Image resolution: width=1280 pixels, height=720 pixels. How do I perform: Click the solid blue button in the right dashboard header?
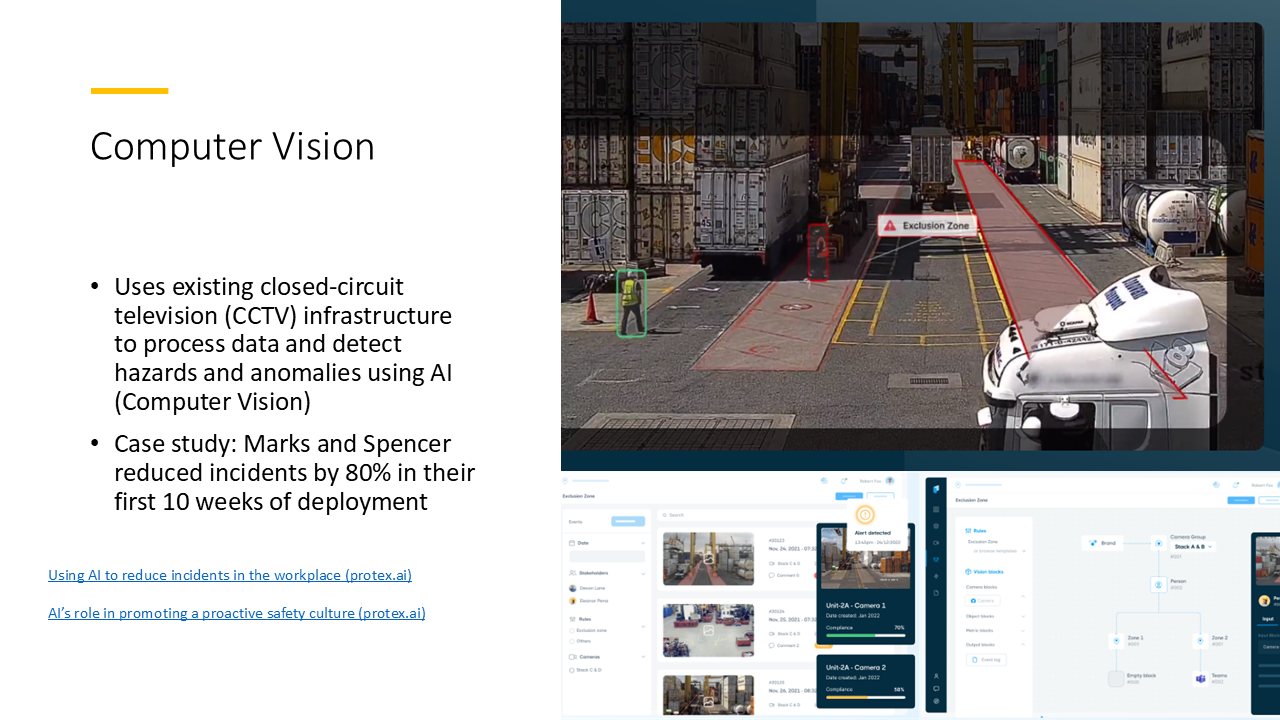point(1241,500)
